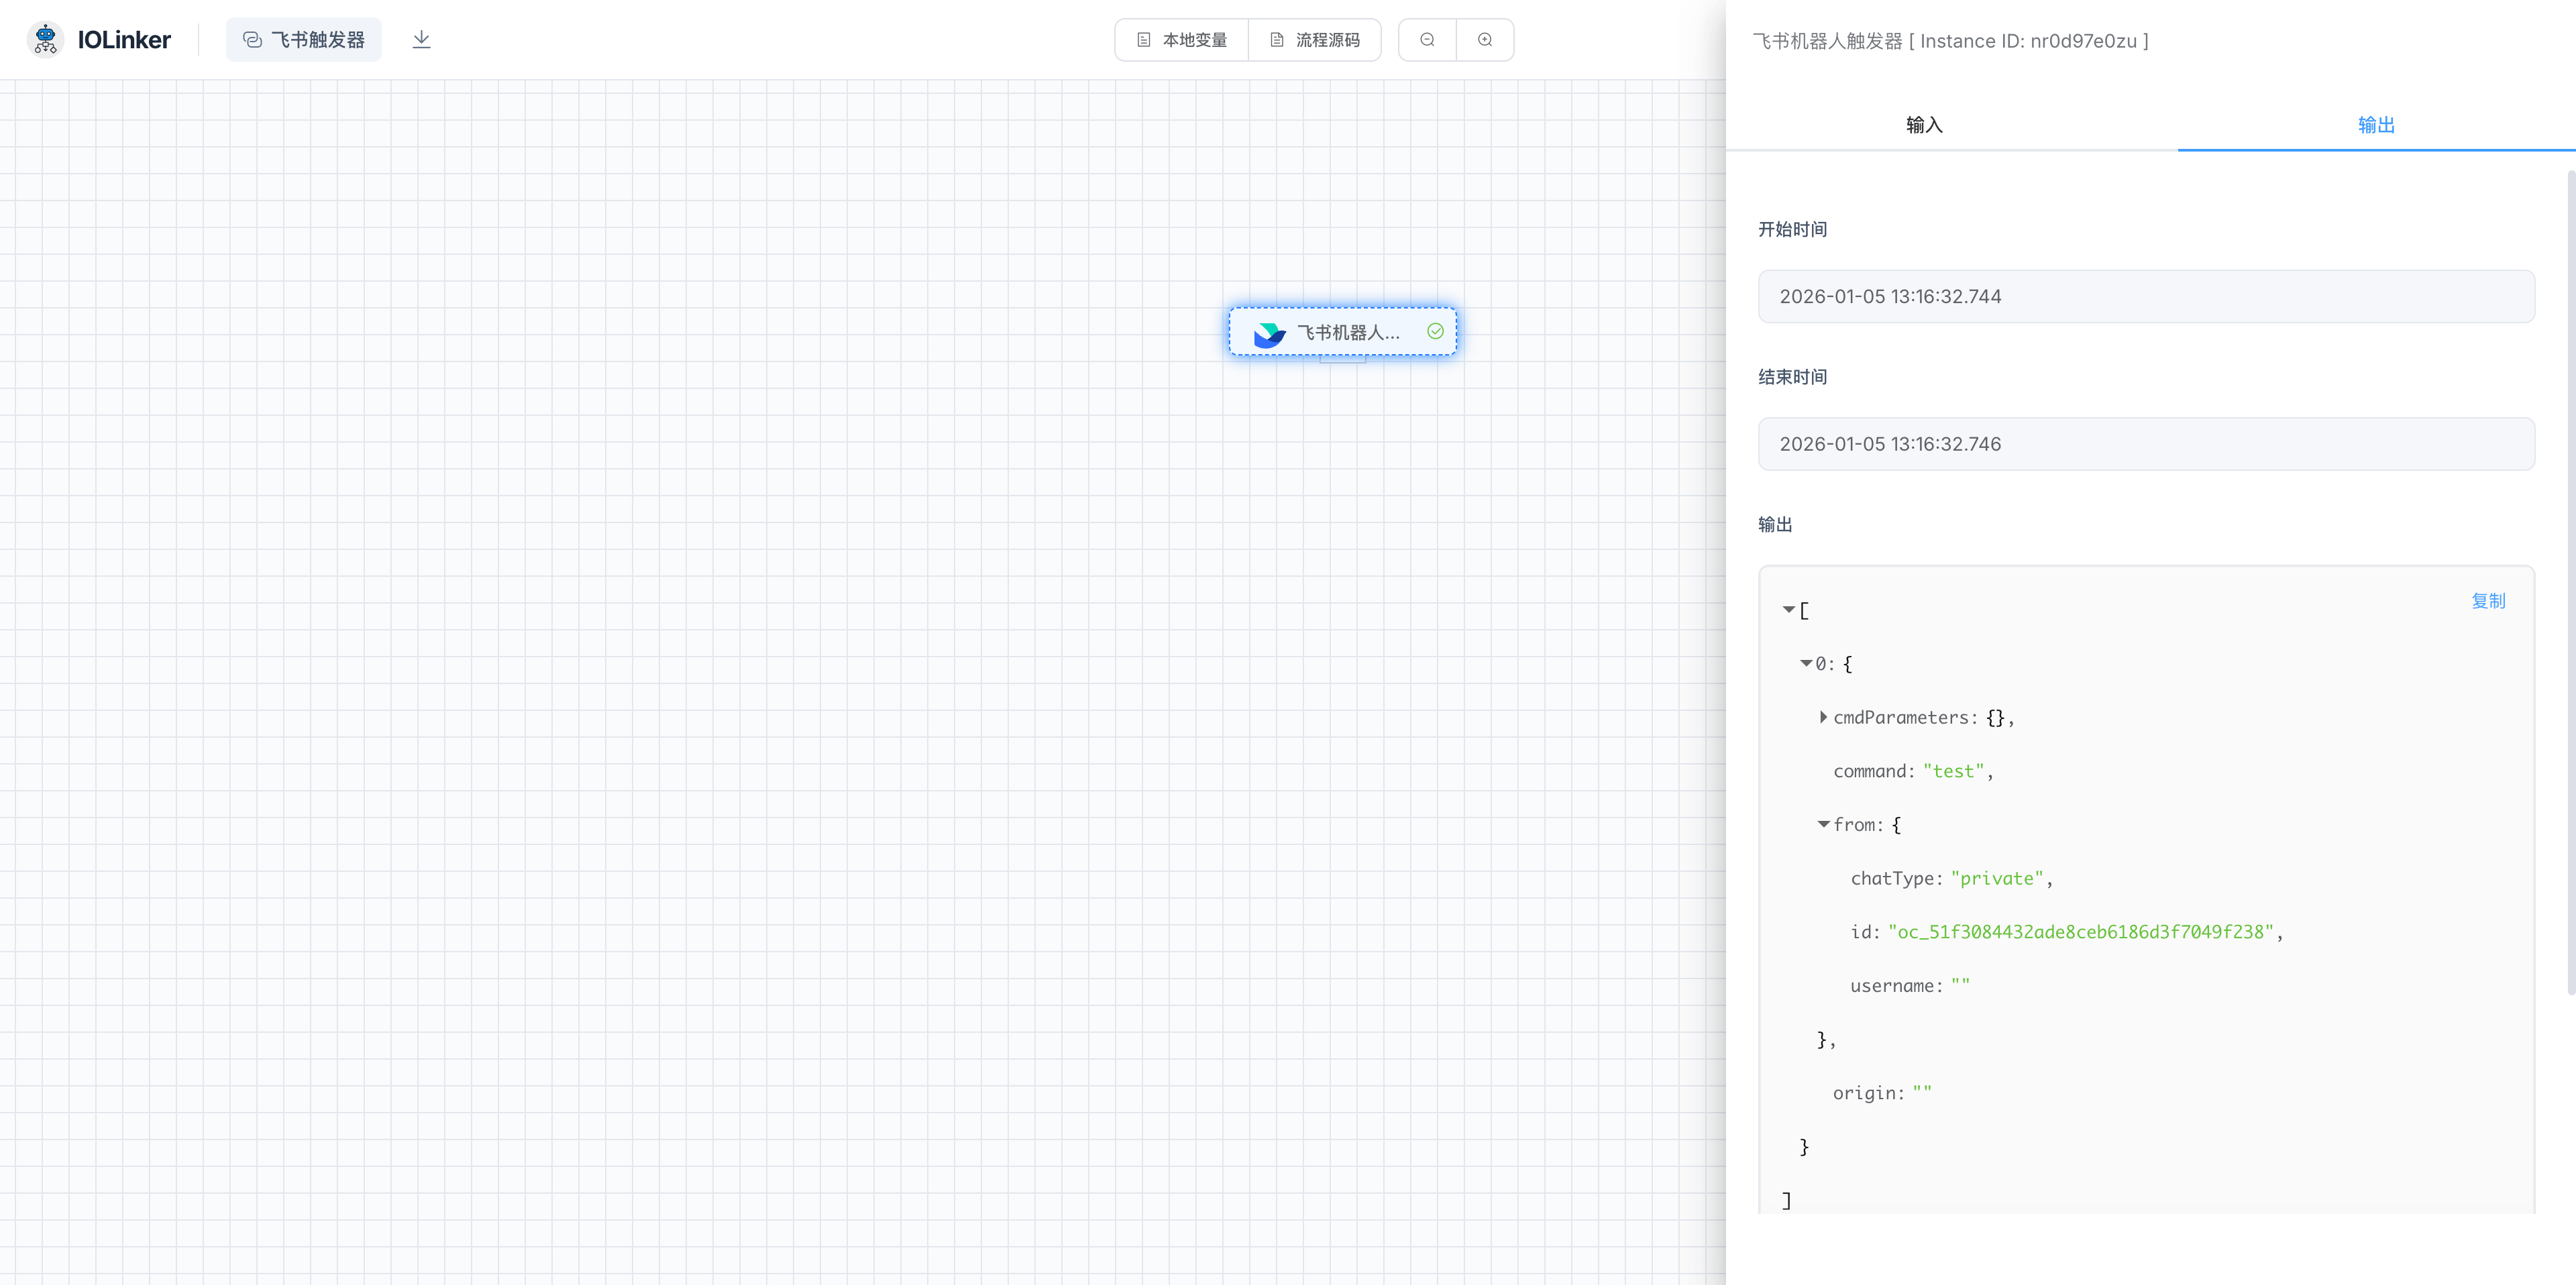
Task: Click the 开始时间 start time field
Action: 2146,297
